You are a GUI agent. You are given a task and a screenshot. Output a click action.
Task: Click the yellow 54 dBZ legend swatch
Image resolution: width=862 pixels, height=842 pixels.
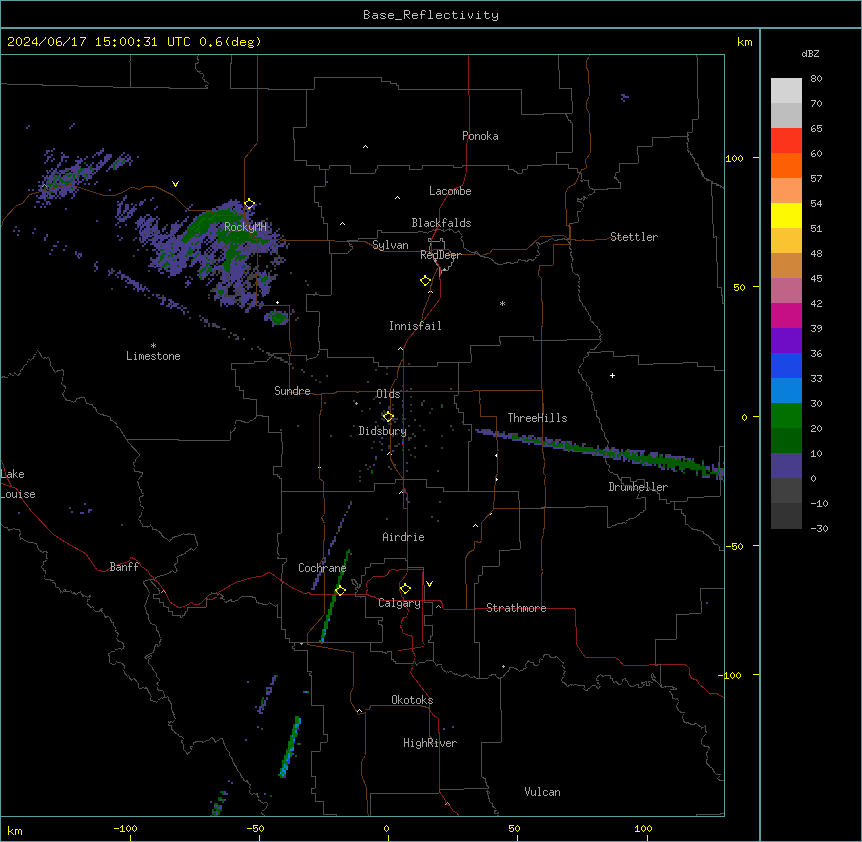click(x=786, y=215)
